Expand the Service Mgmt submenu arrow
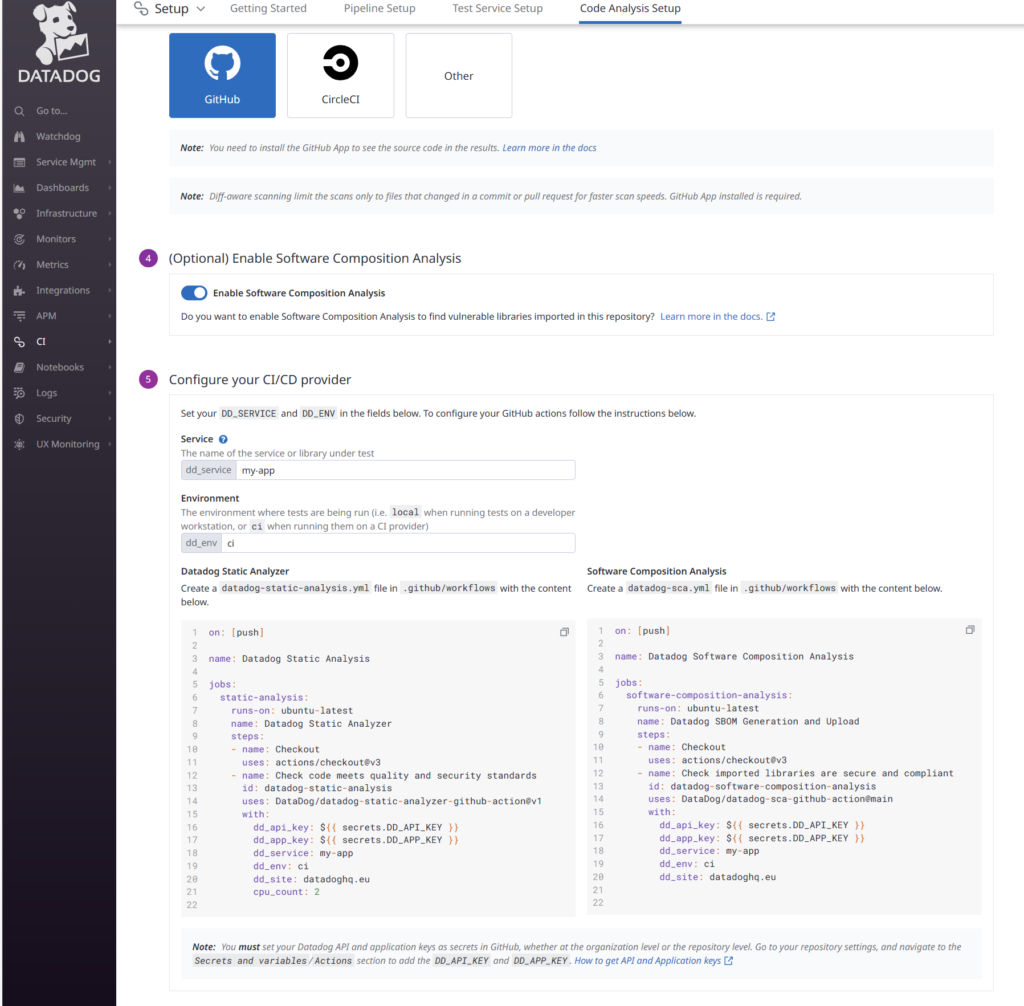This screenshot has width=1024, height=1006. tap(110, 162)
